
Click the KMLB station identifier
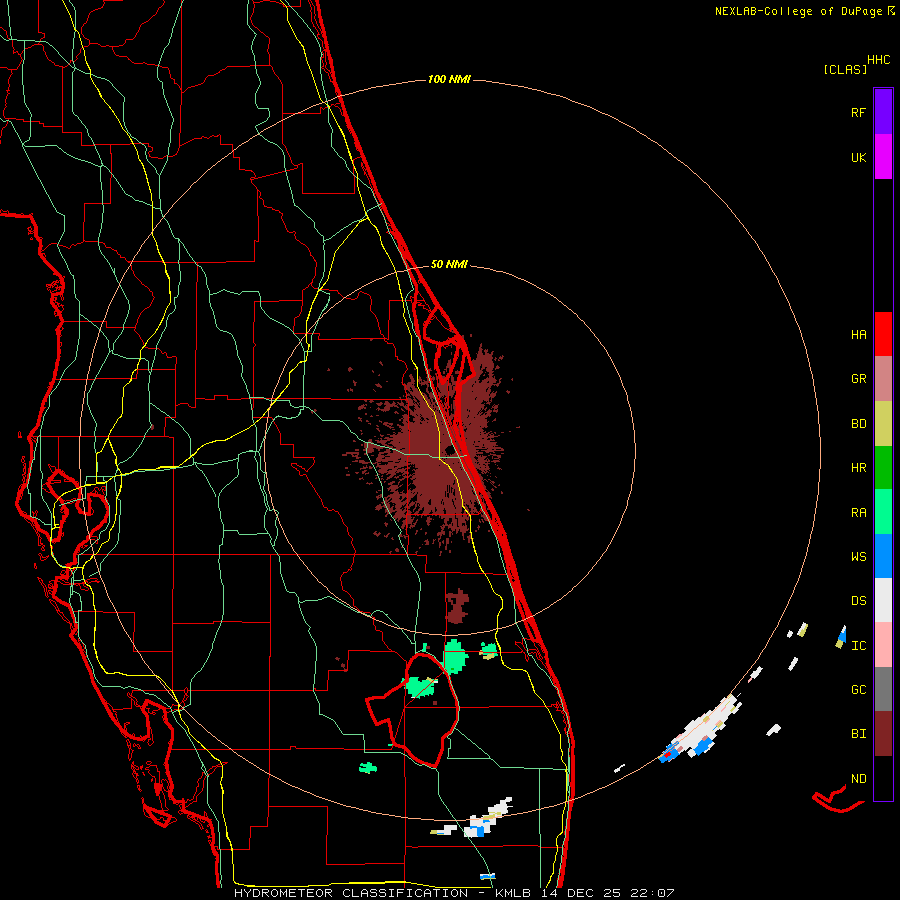point(513,893)
